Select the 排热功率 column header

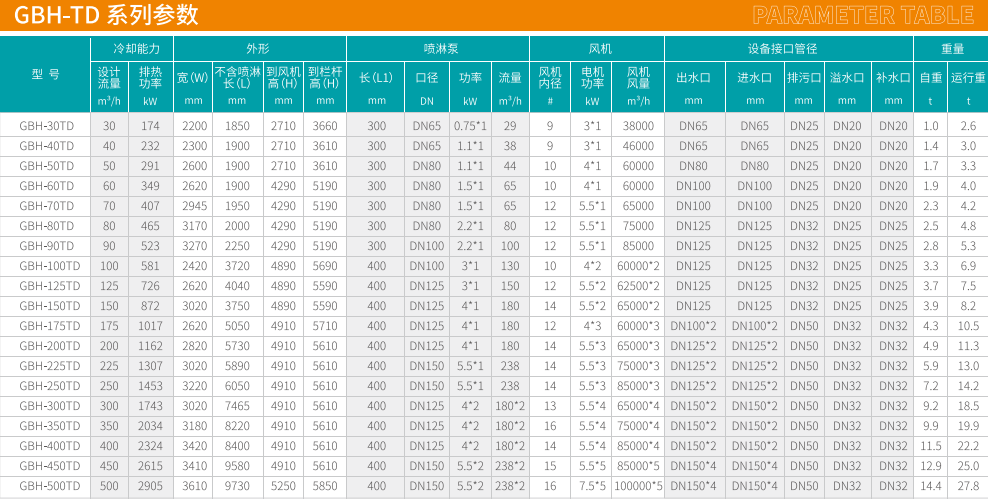(x=150, y=76)
